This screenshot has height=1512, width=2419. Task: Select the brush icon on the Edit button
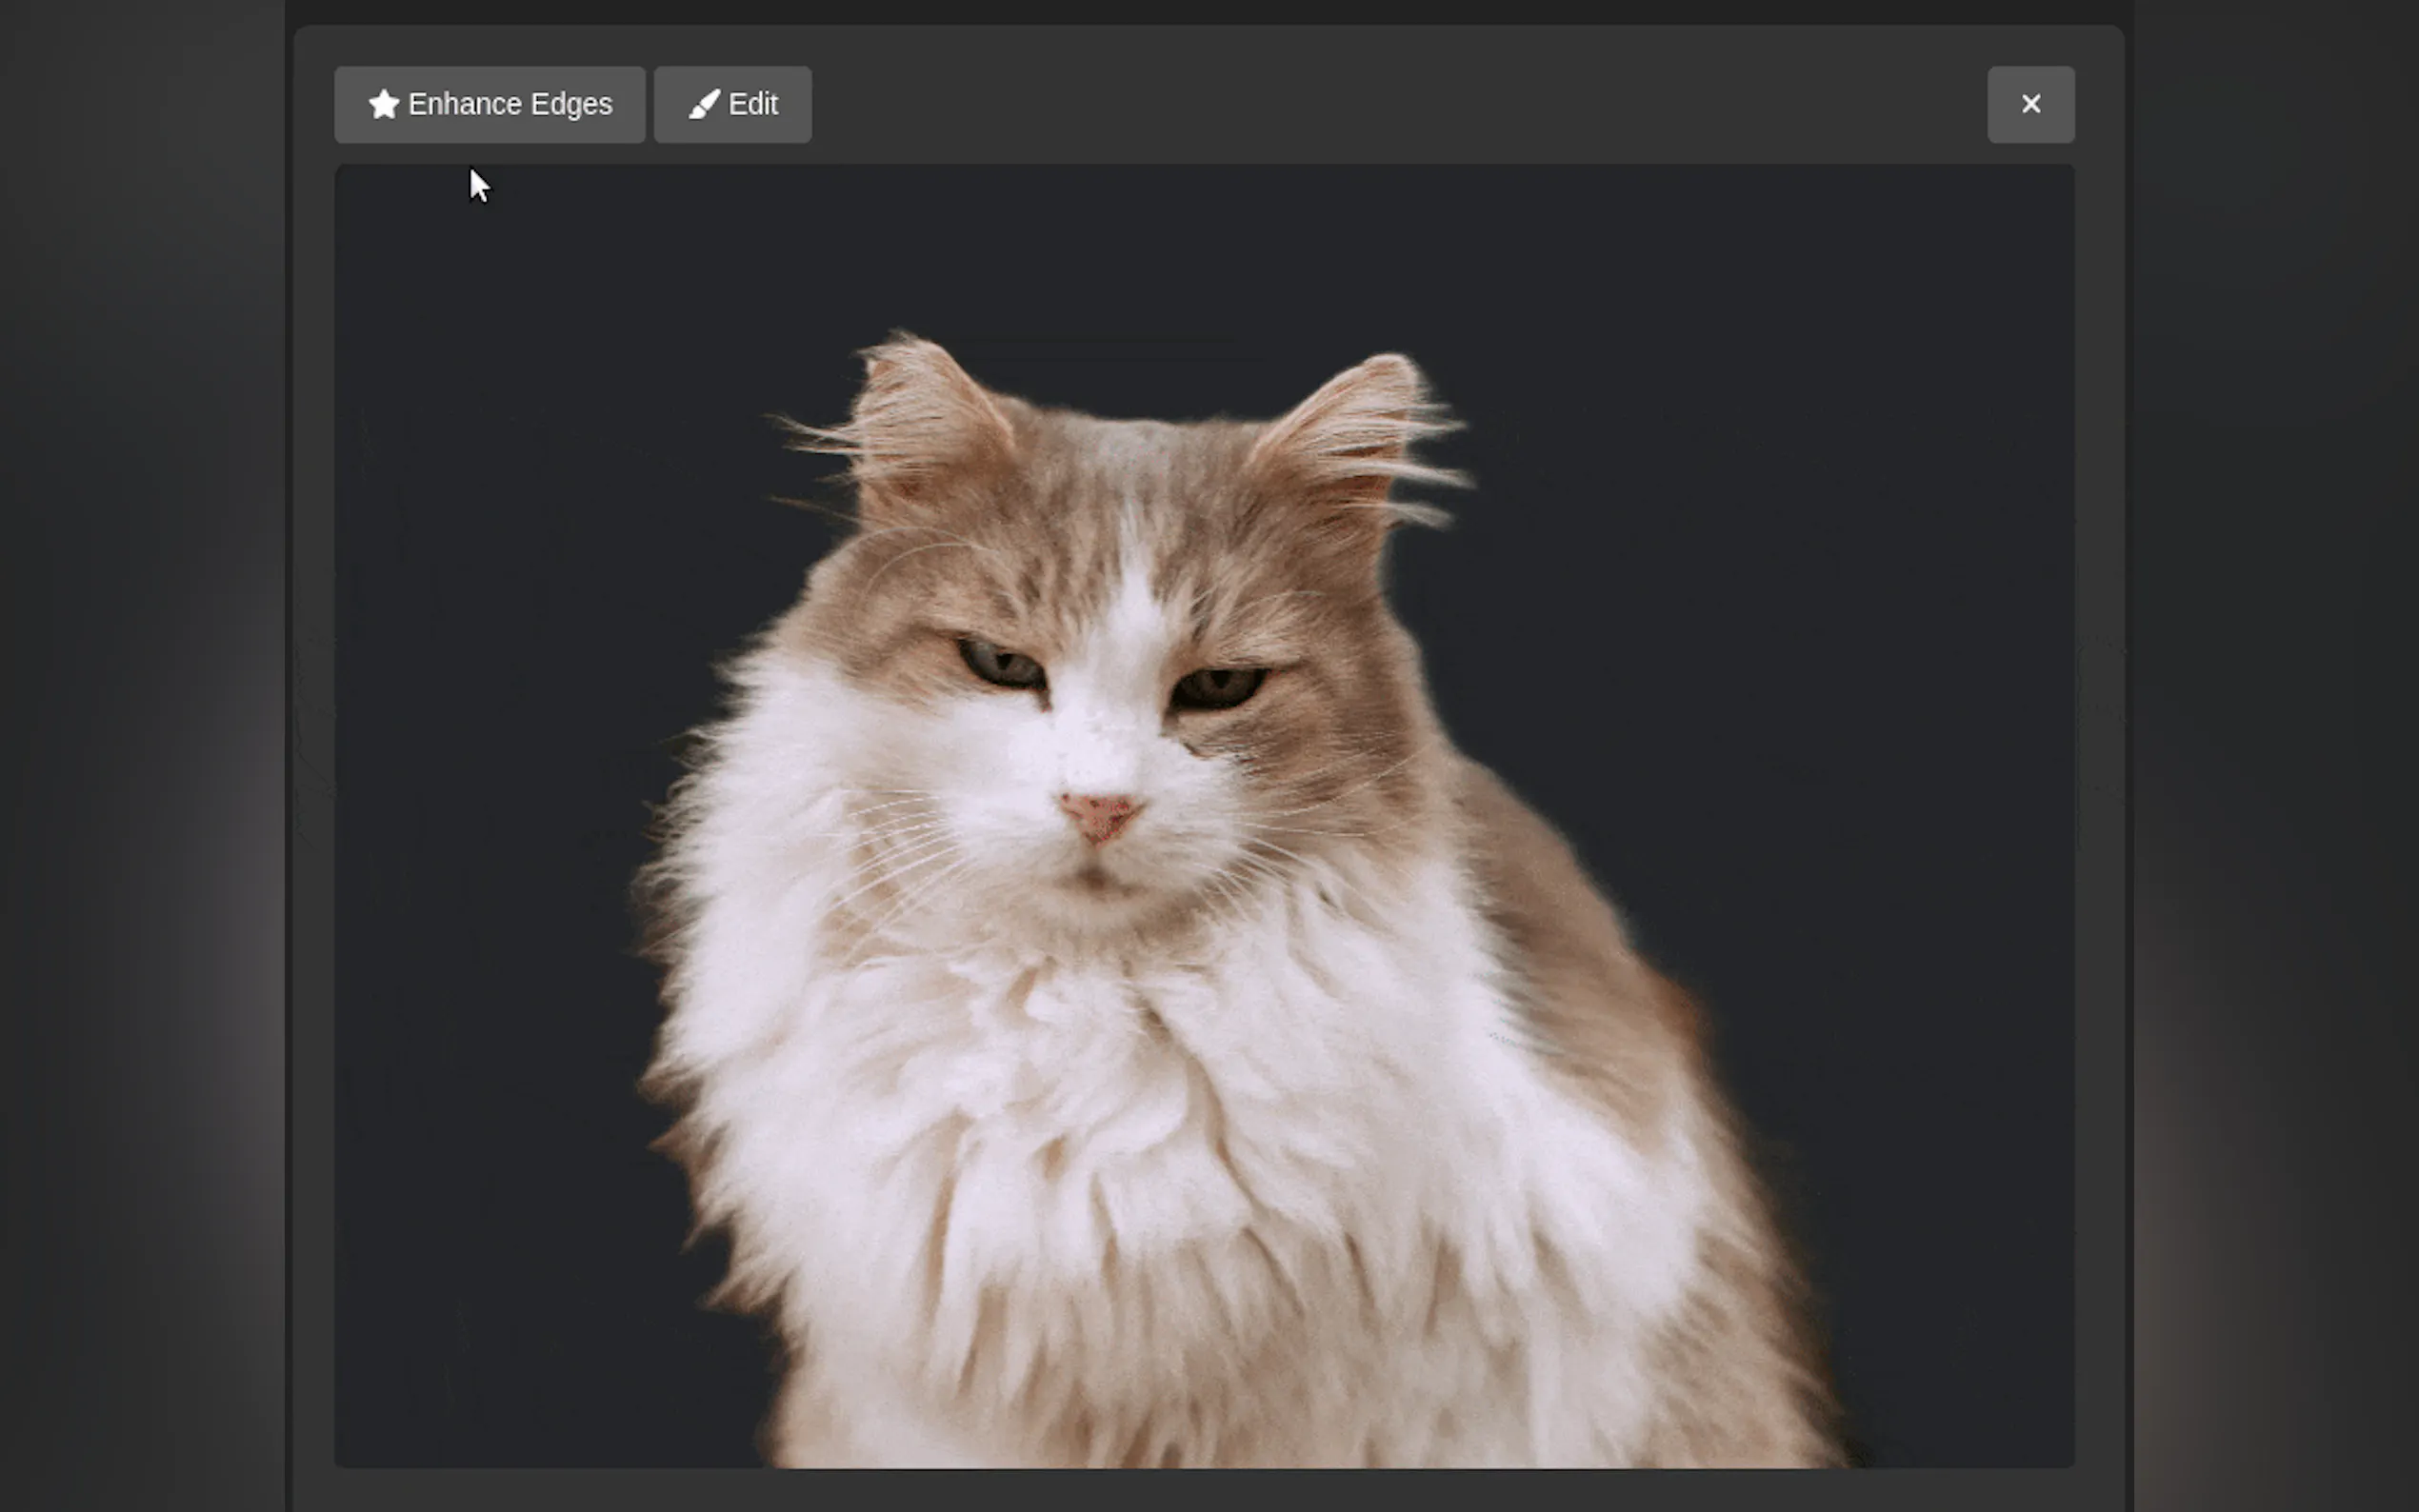[703, 103]
